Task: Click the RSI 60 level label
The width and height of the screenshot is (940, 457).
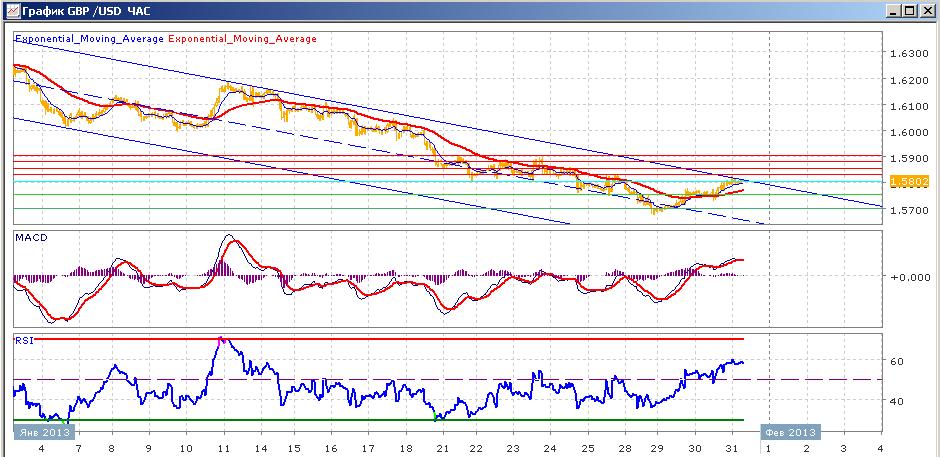Action: (897, 362)
